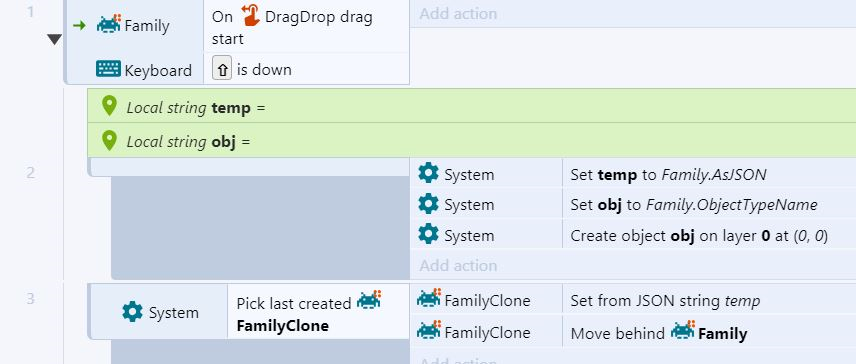Click the DragDrop behavior icon
The width and height of the screenshot is (856, 364).
(250, 16)
